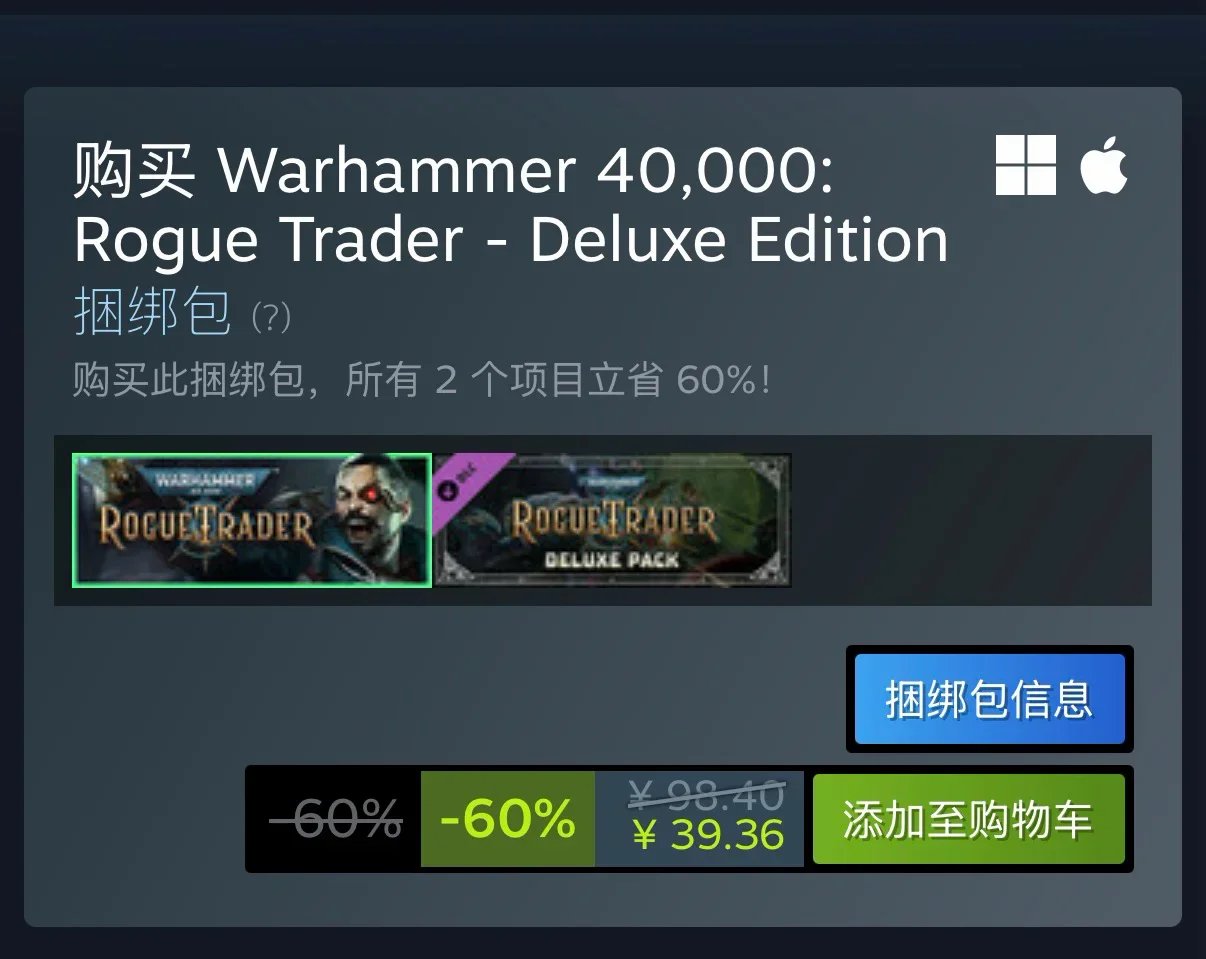Click the DELUXE PACK caption on the second banner
Image resolution: width=1206 pixels, height=959 pixels.
tap(611, 560)
